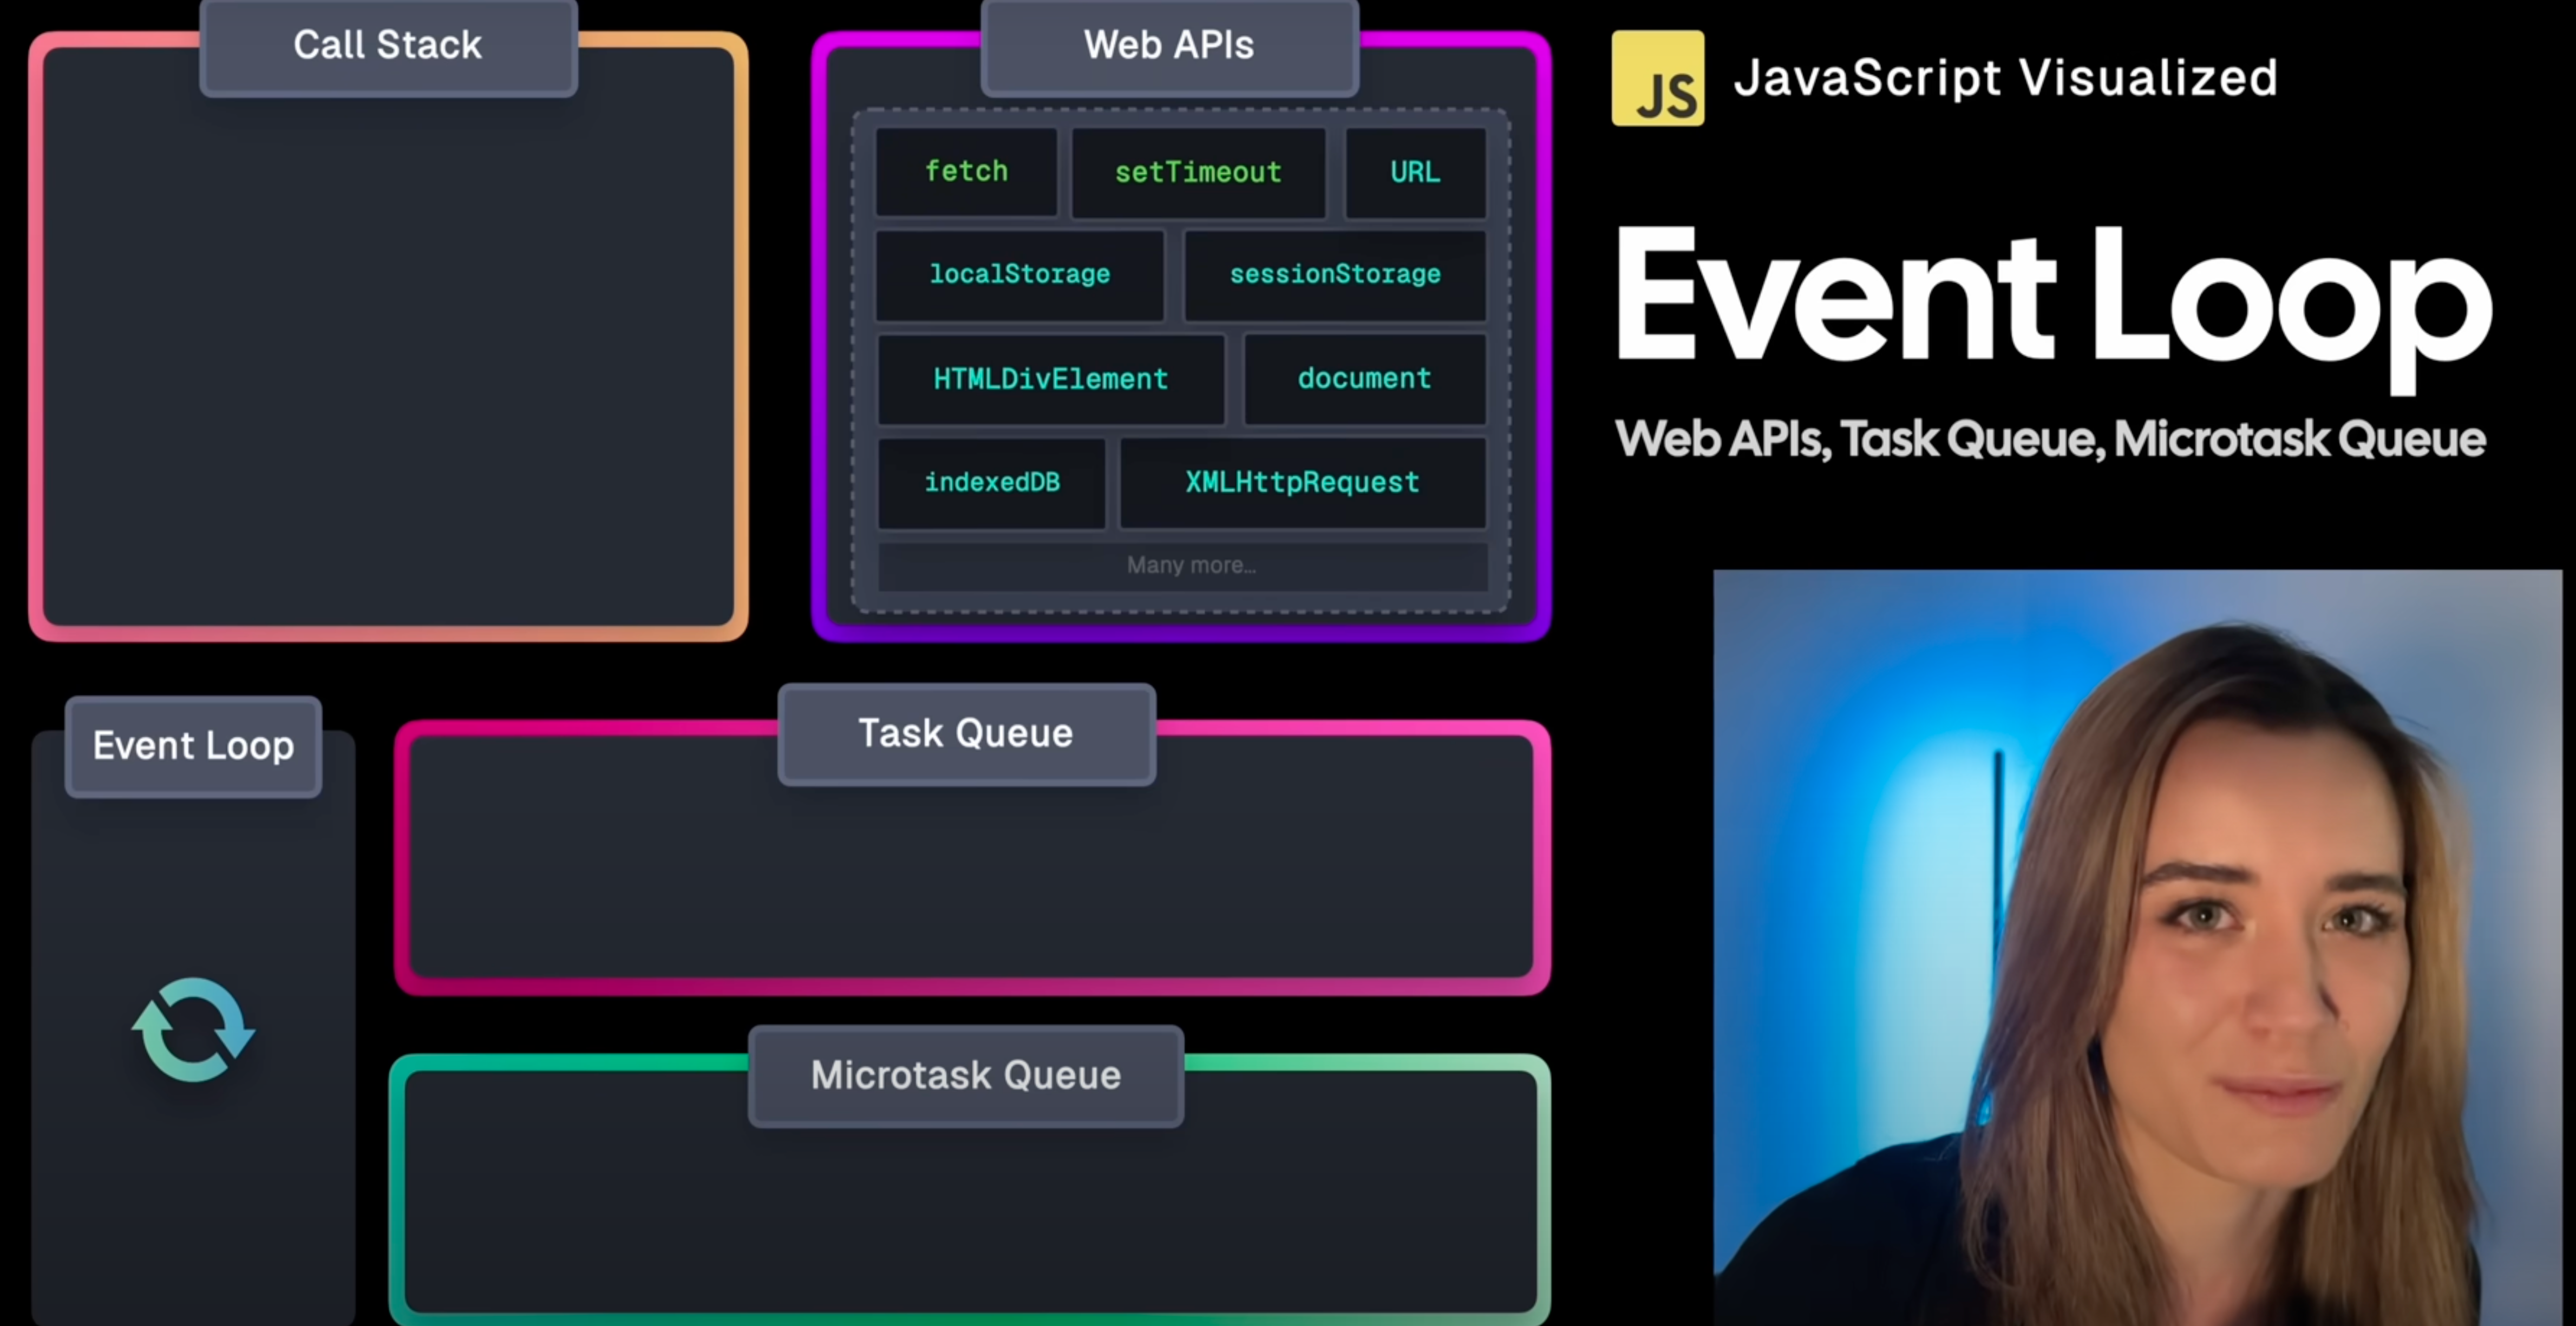Select the fetch Web API box

point(966,171)
